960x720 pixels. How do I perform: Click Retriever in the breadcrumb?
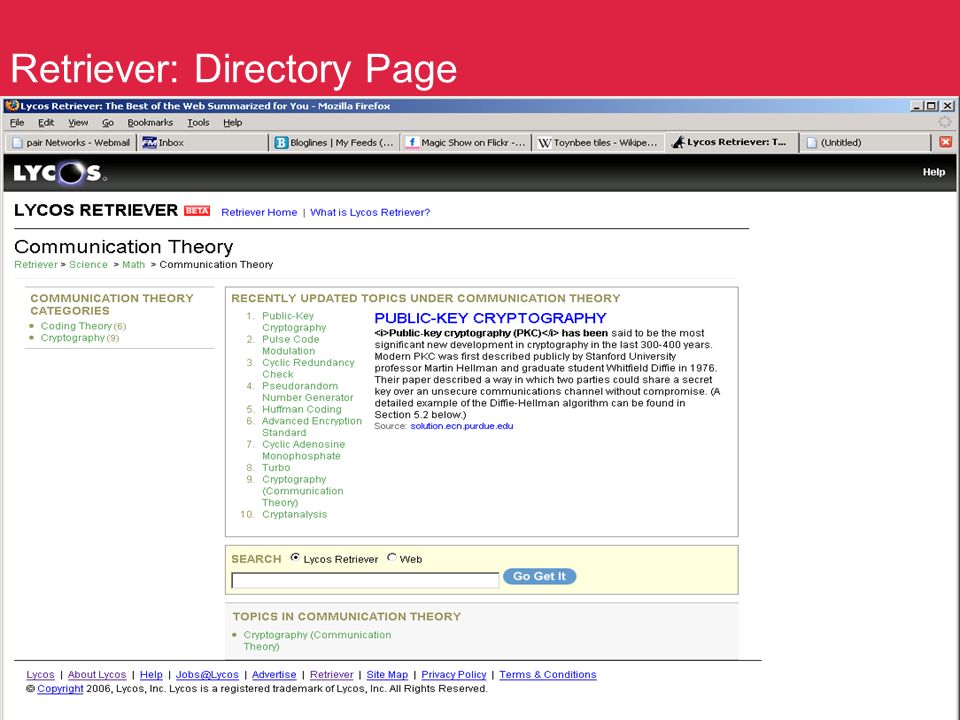(36, 264)
